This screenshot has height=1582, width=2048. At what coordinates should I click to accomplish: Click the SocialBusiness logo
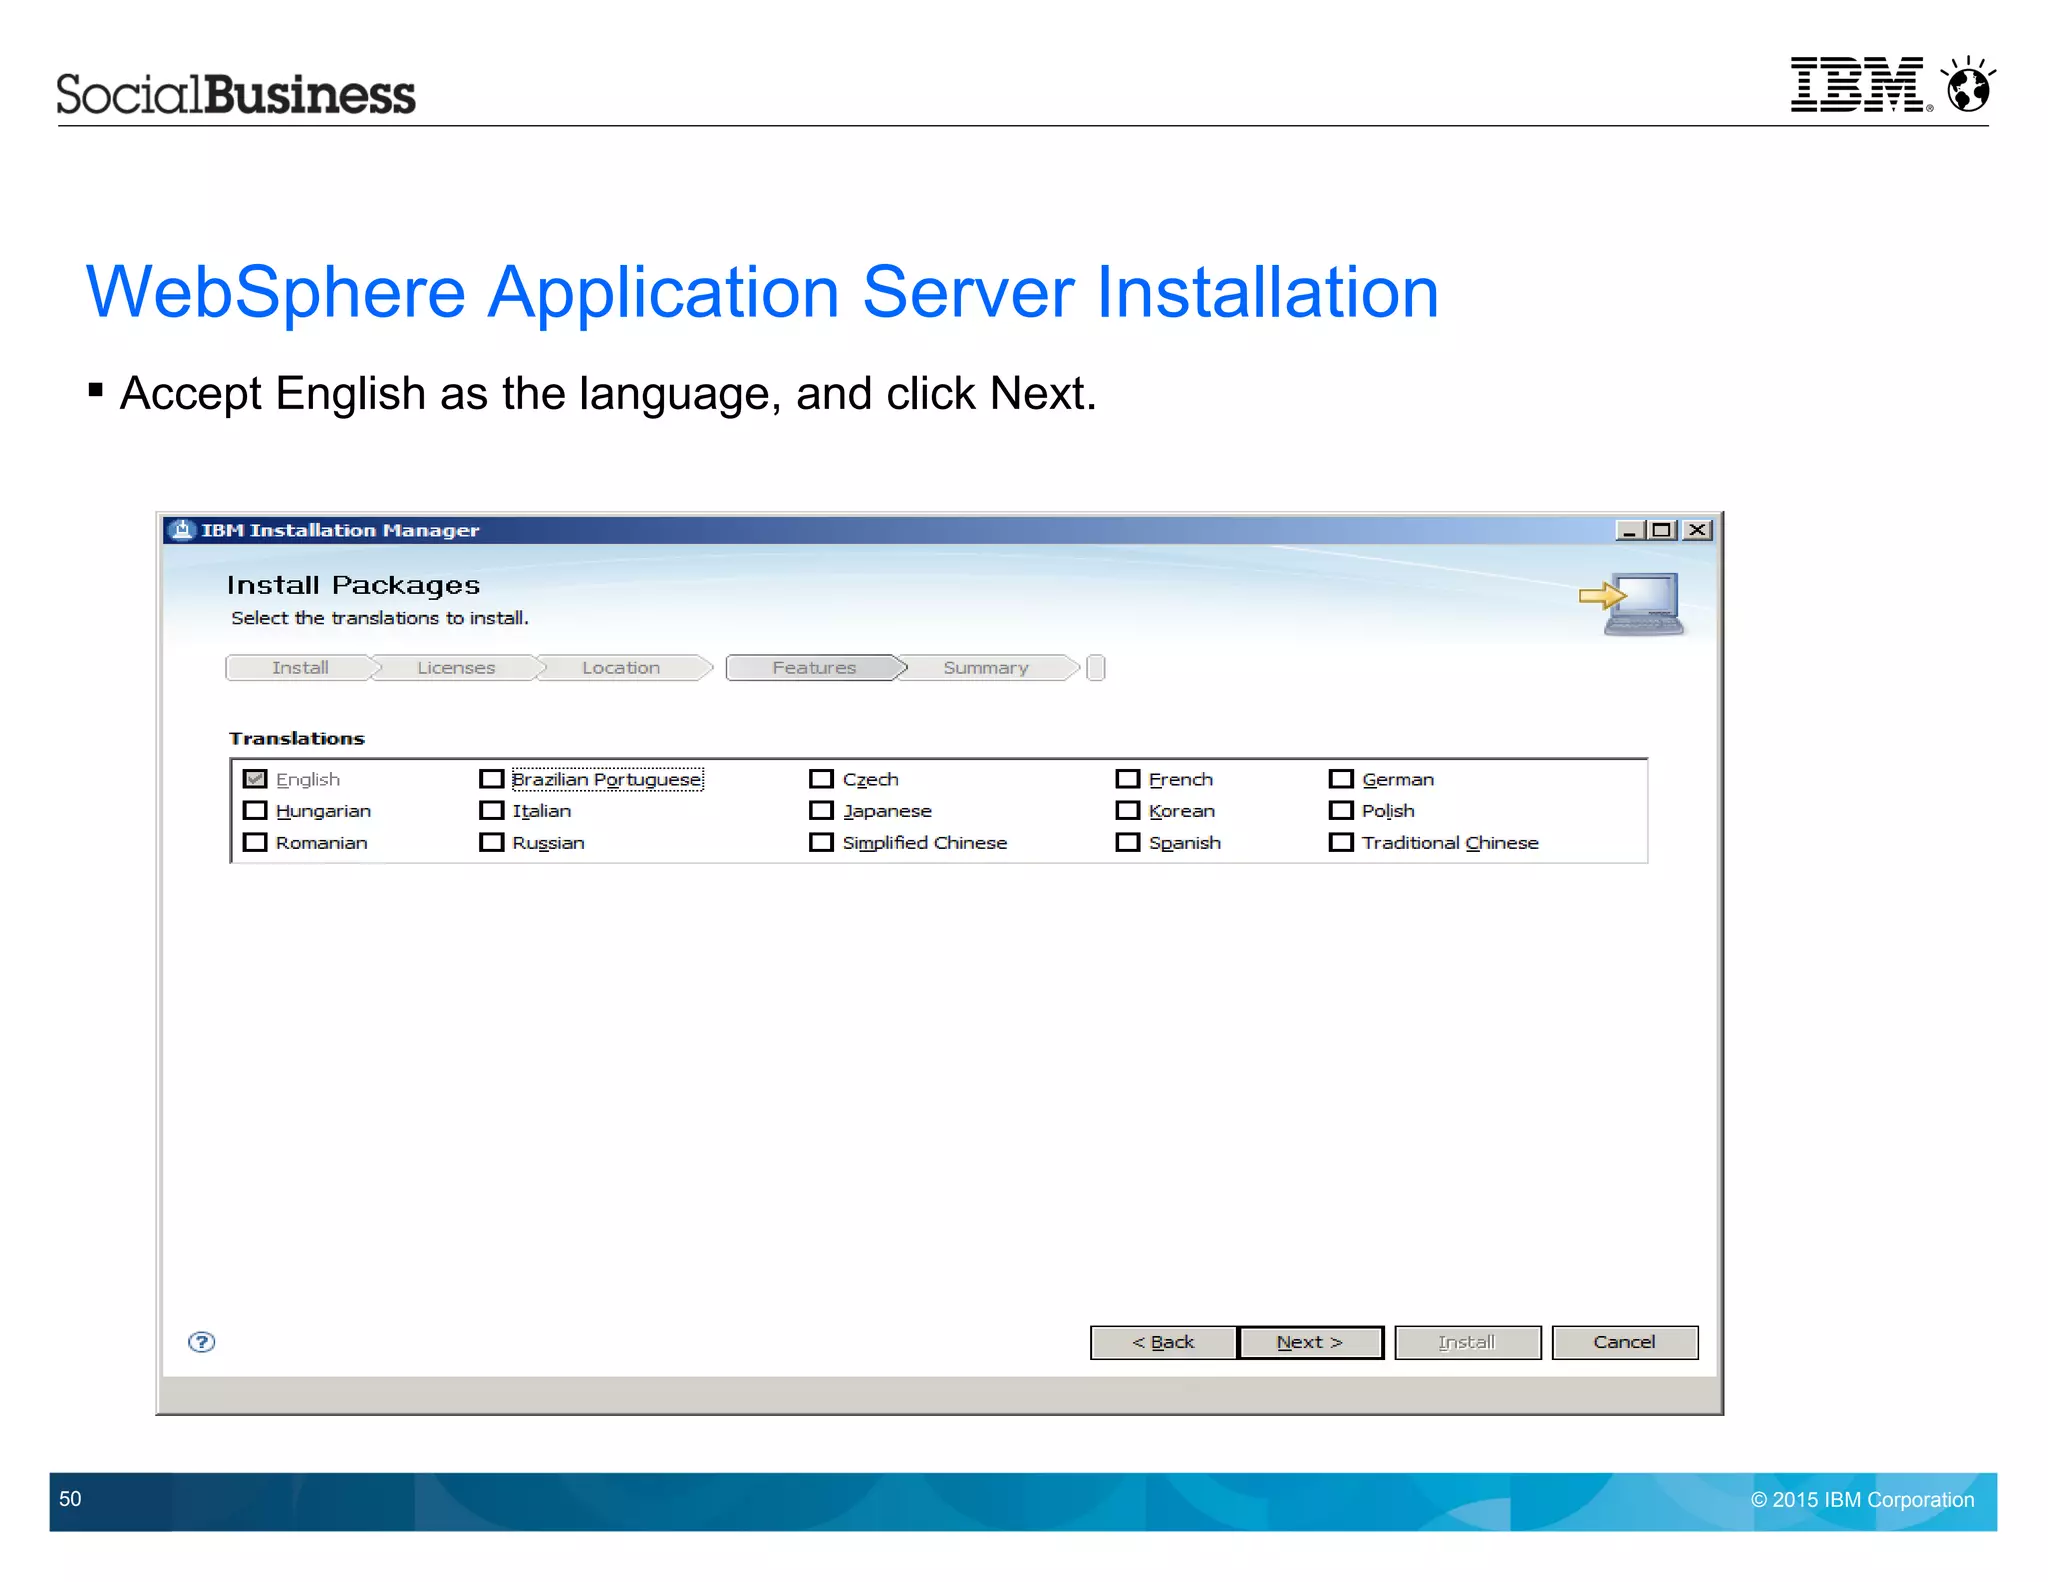[x=236, y=94]
